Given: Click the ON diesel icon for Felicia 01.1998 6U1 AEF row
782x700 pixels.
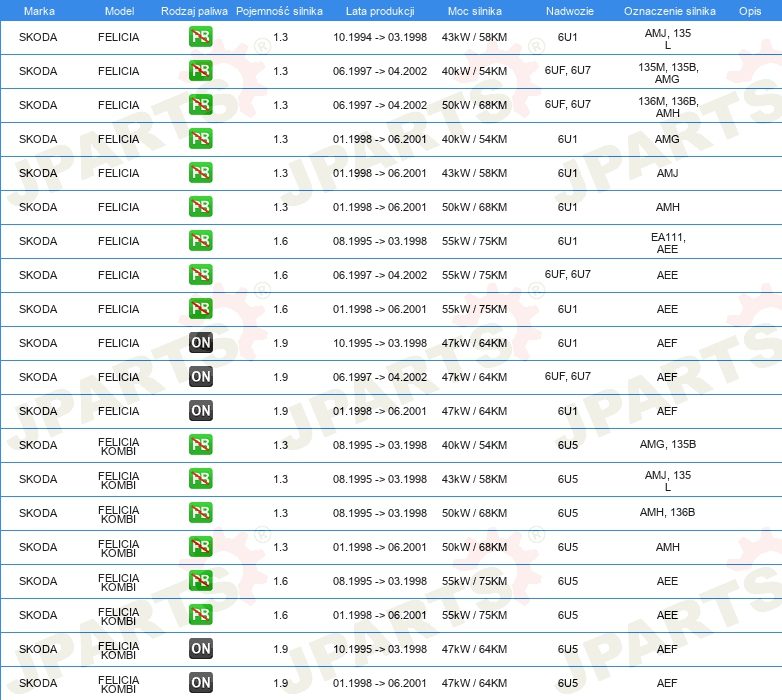Looking at the screenshot, I should pyautogui.click(x=200, y=410).
